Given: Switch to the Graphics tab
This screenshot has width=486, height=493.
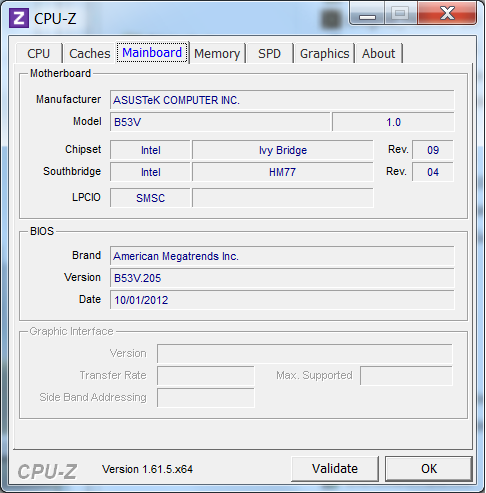Looking at the screenshot, I should click(x=324, y=53).
